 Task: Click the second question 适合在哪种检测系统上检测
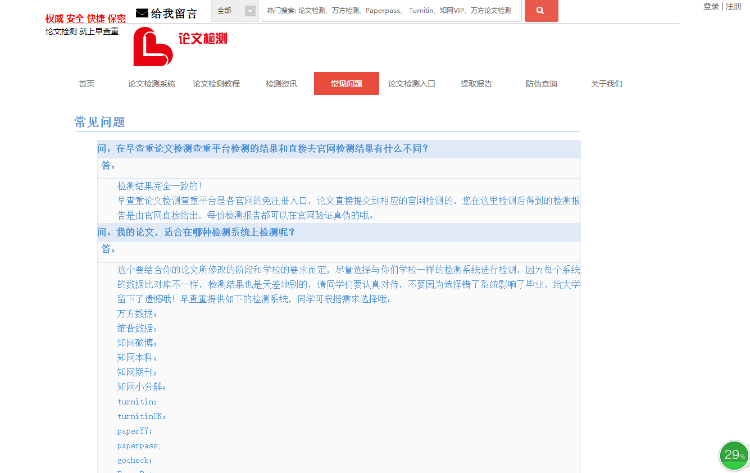pyautogui.click(x=196, y=232)
